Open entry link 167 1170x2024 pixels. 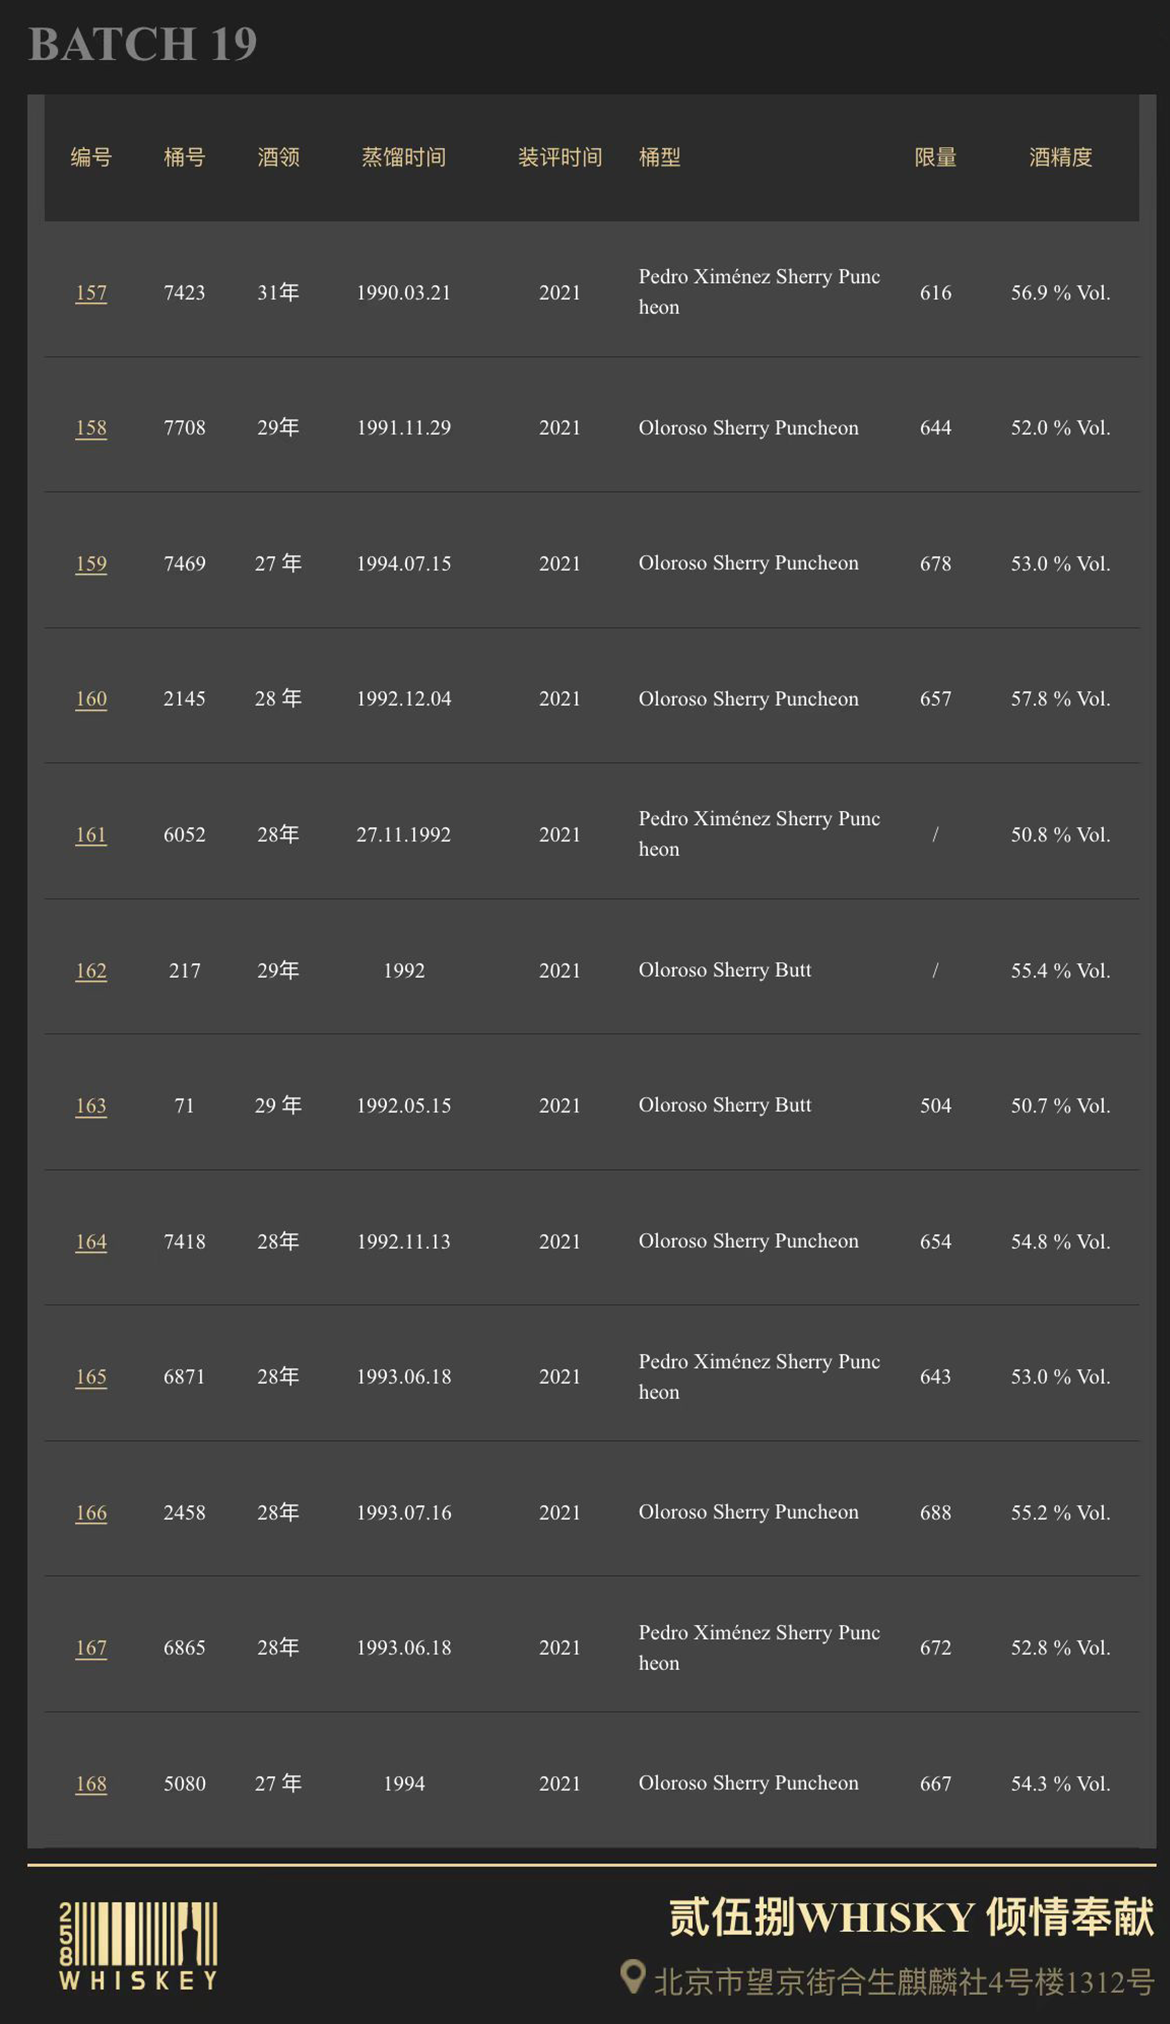(91, 1648)
